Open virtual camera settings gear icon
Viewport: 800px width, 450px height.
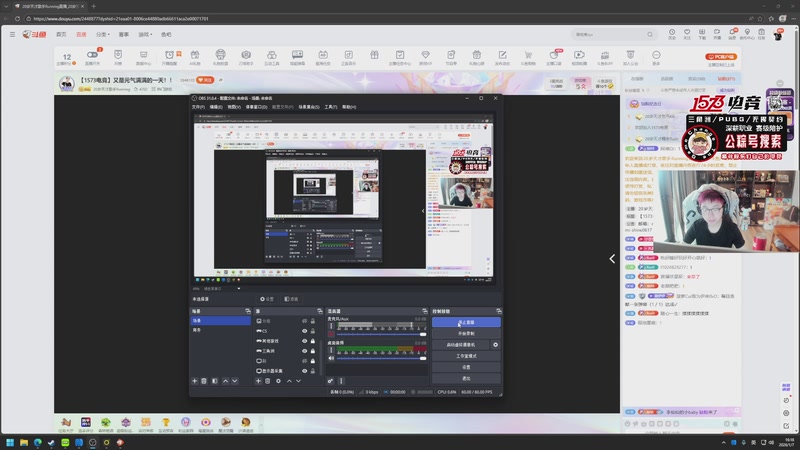[495, 345]
